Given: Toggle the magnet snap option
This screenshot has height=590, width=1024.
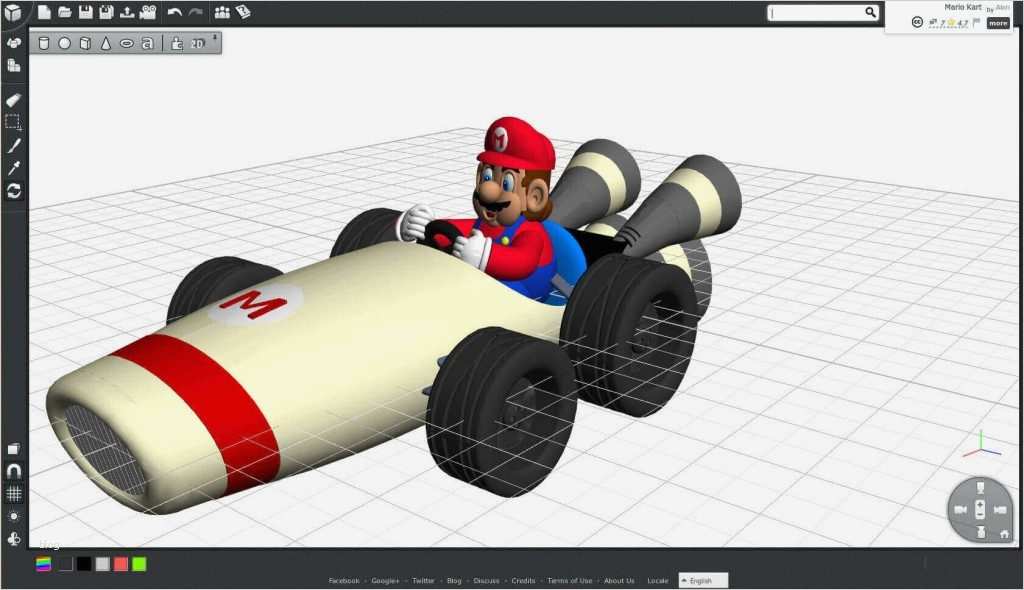Looking at the screenshot, I should (x=14, y=470).
